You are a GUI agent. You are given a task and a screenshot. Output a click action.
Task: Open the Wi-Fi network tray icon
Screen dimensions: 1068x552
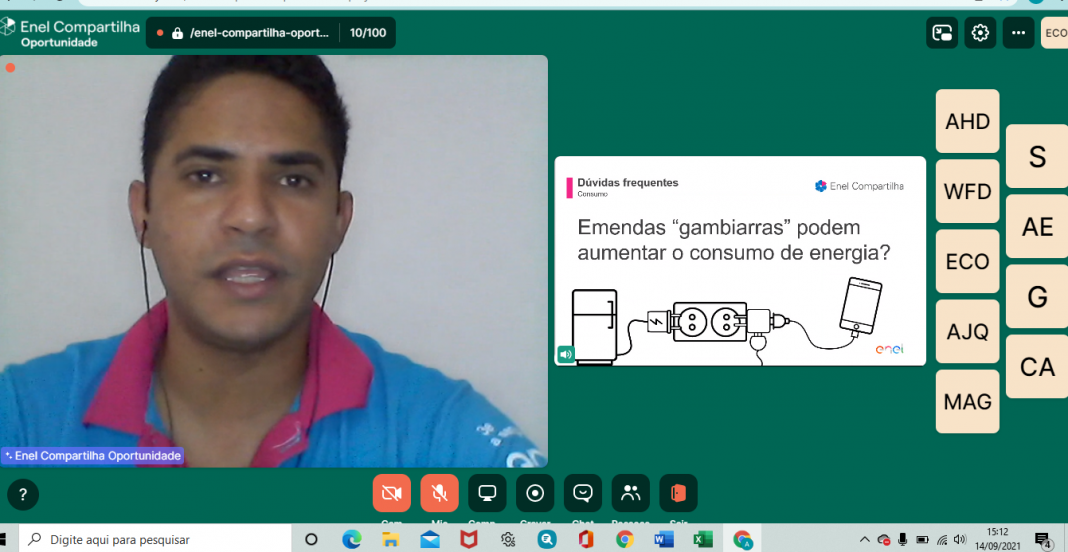pyautogui.click(x=942, y=539)
